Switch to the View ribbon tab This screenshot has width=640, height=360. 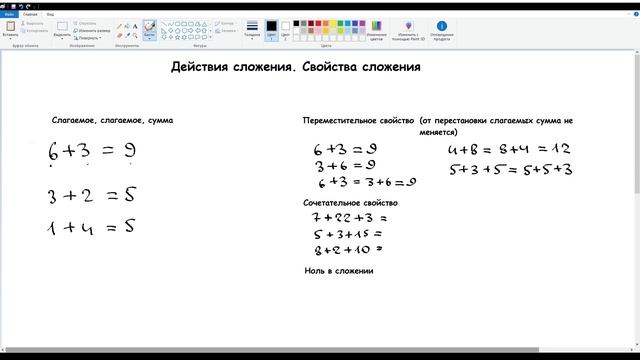click(x=50, y=14)
